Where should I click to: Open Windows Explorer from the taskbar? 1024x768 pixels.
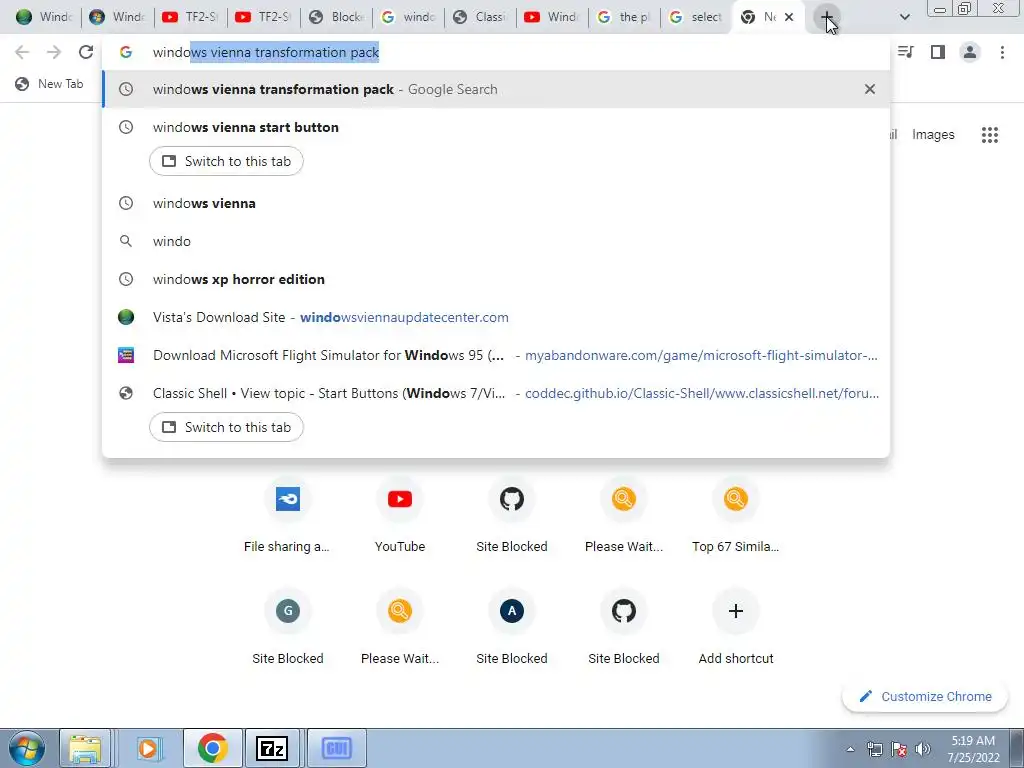(85, 748)
